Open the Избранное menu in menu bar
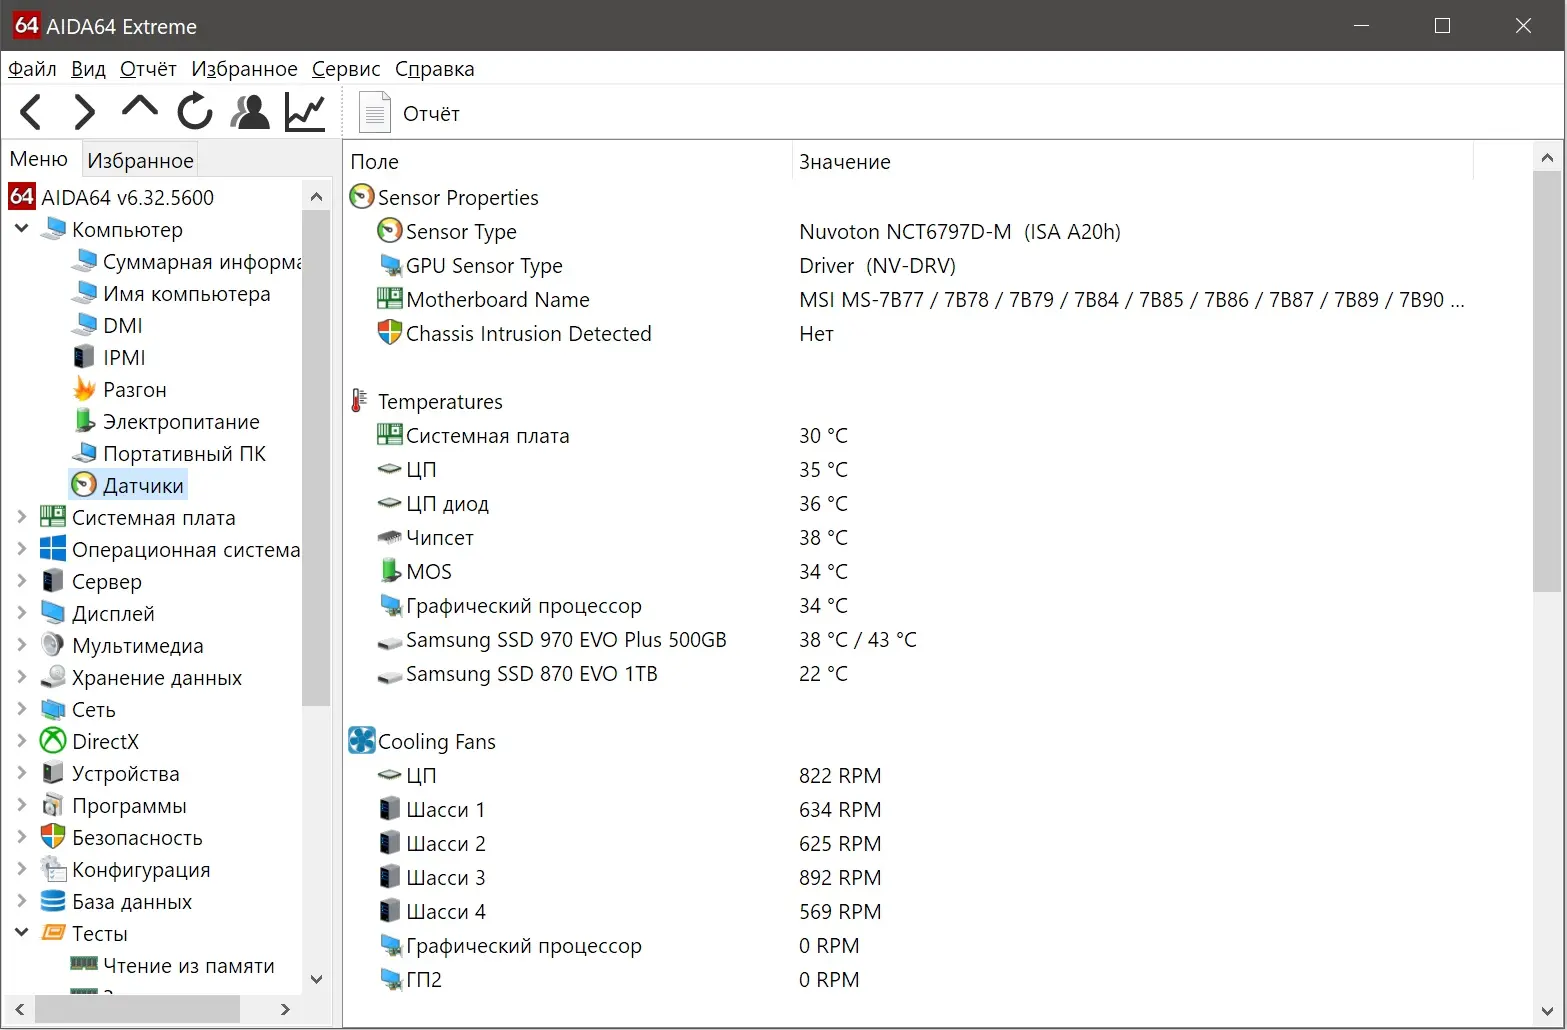The width and height of the screenshot is (1567, 1030). (244, 69)
